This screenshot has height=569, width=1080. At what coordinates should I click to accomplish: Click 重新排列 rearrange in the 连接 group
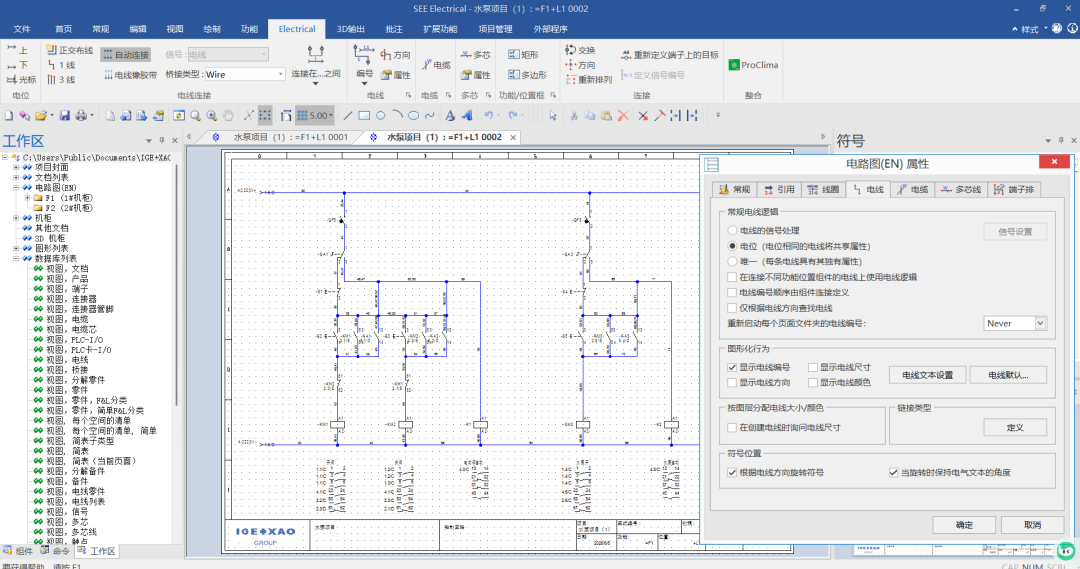tap(588, 79)
